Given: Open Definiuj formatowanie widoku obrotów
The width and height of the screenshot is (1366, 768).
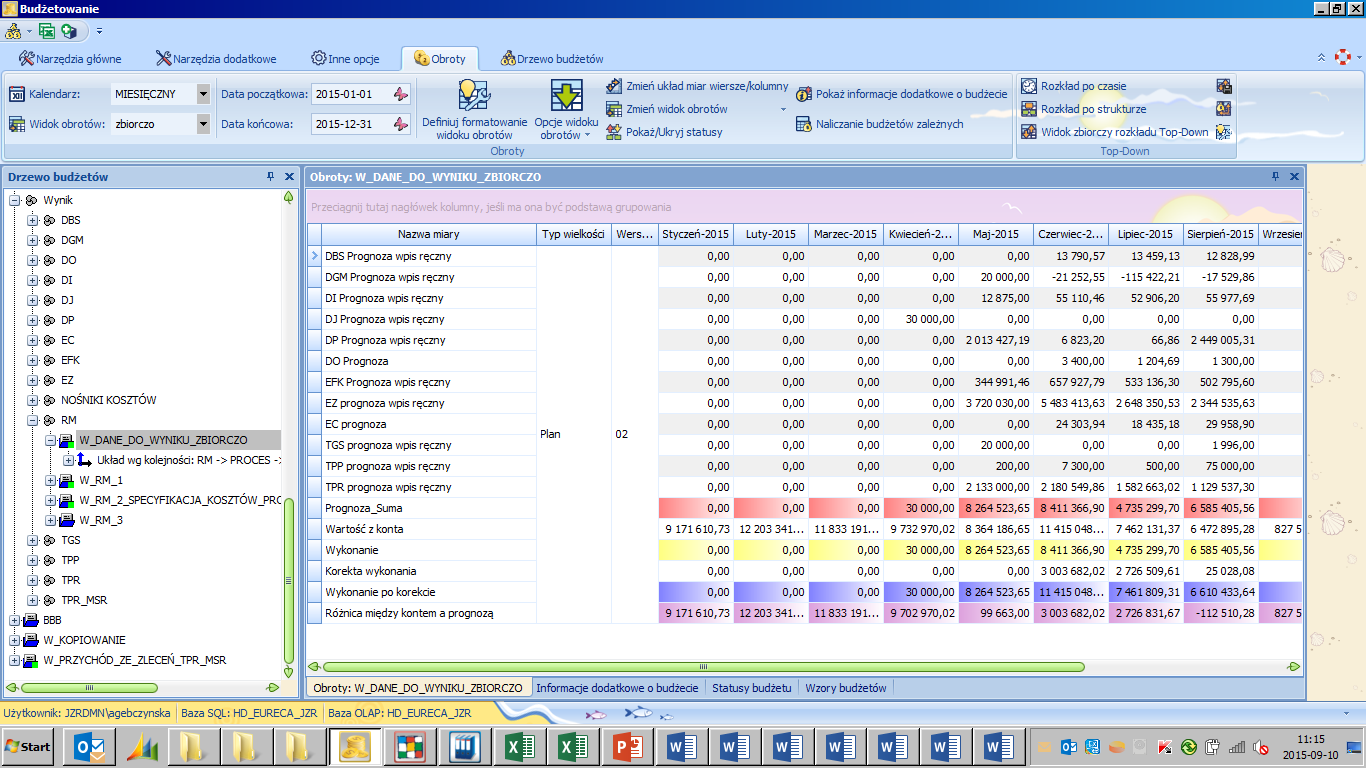Looking at the screenshot, I should (474, 110).
